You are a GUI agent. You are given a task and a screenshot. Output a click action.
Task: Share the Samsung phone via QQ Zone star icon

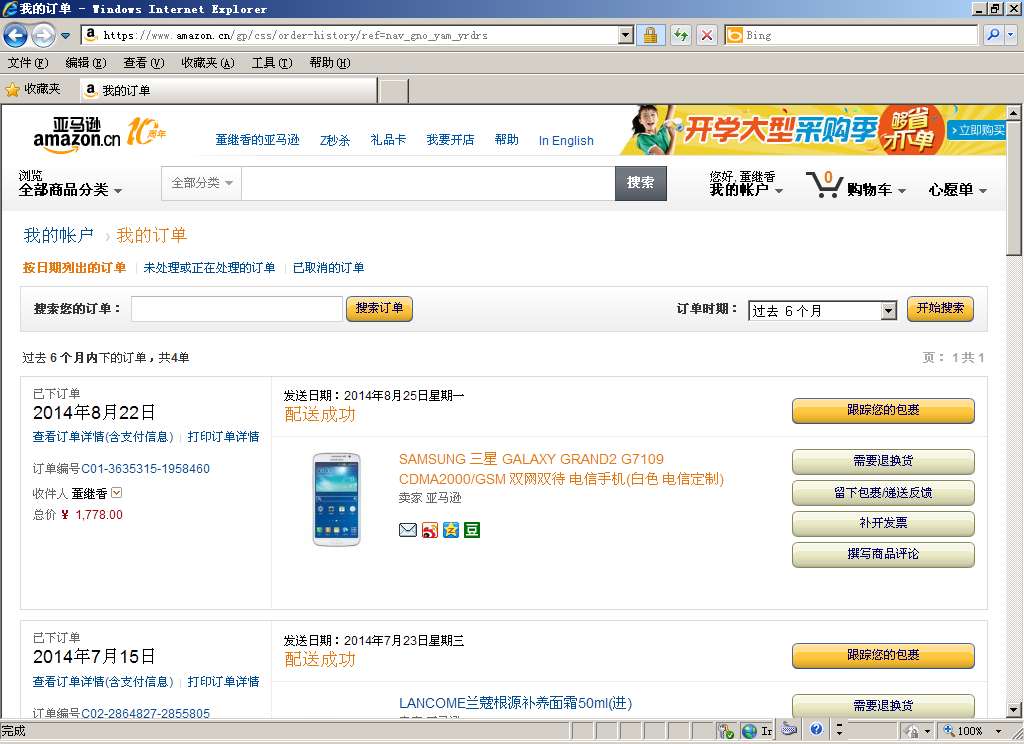point(451,530)
